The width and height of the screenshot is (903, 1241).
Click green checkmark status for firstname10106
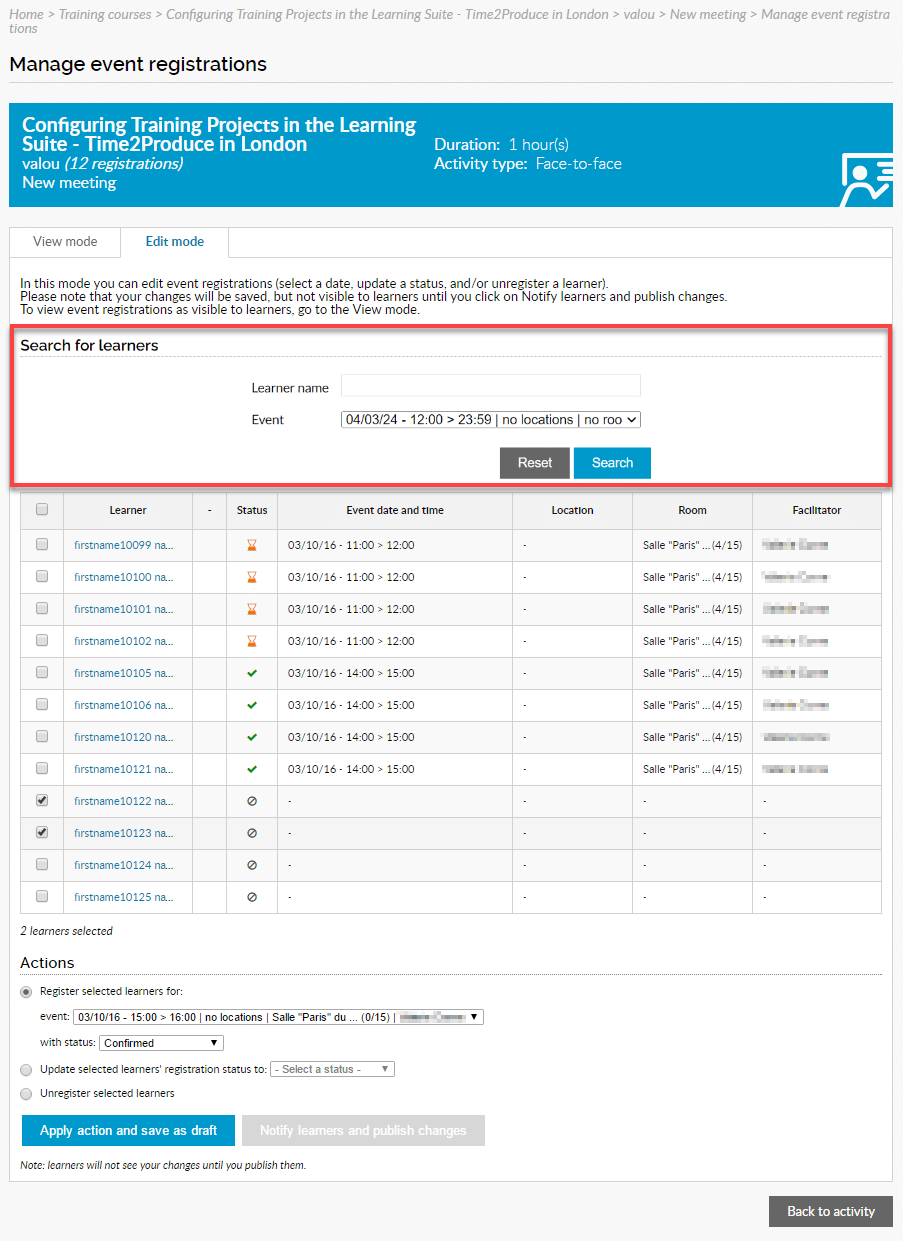point(252,705)
